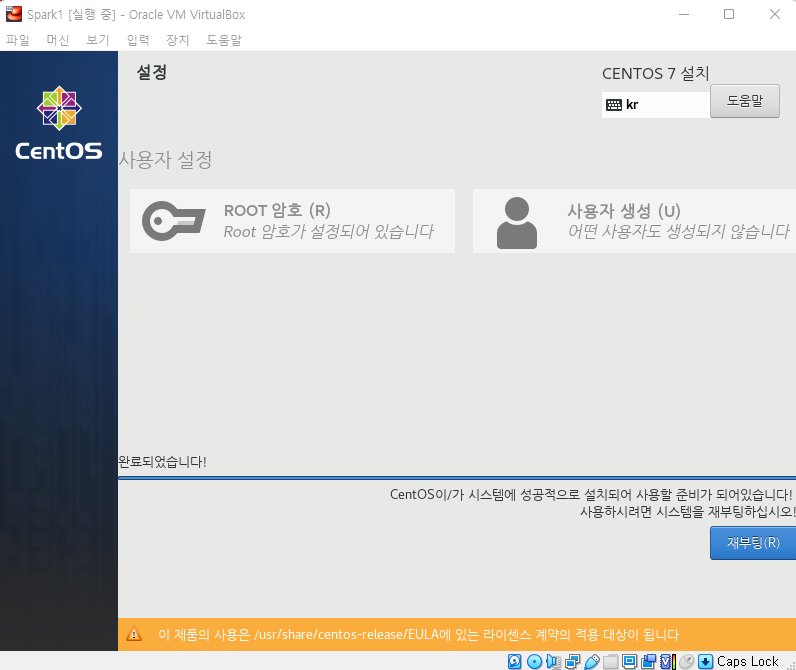The height and width of the screenshot is (670, 796).
Task: Click the display settings status icon
Action: tap(629, 661)
